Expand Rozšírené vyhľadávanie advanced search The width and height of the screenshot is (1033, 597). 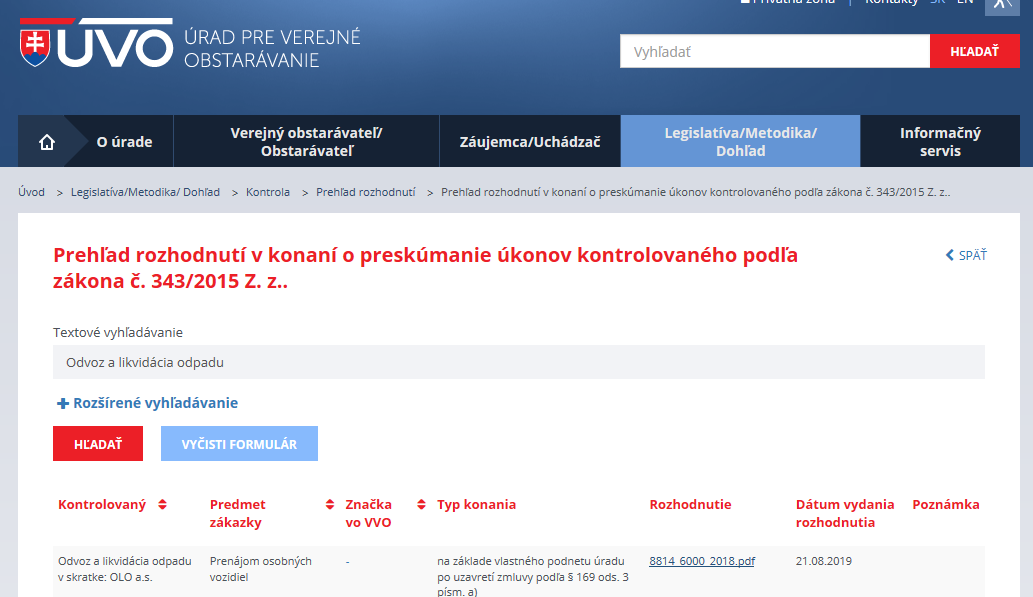tap(147, 403)
